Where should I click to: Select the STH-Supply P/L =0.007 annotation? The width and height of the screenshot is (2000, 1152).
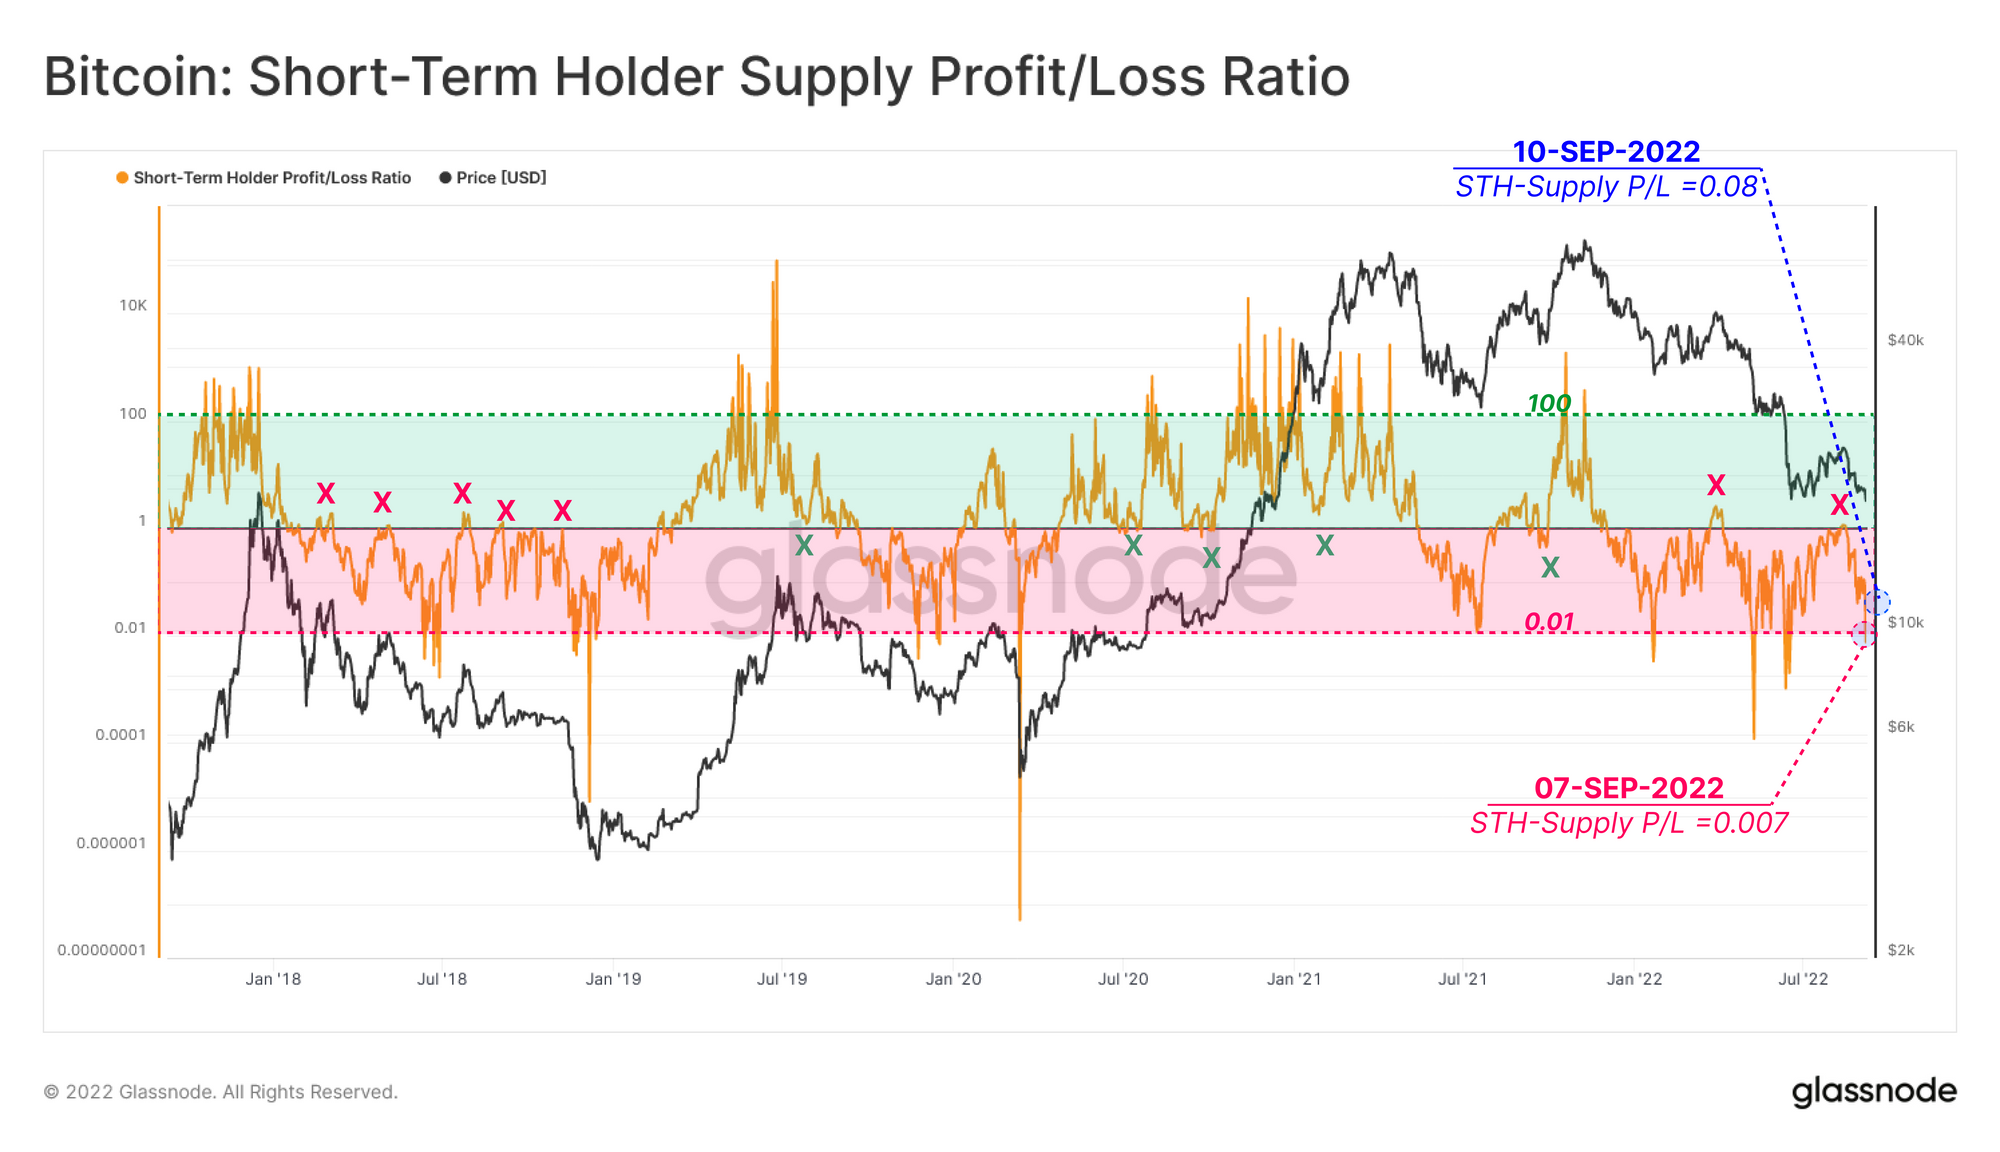click(1629, 823)
